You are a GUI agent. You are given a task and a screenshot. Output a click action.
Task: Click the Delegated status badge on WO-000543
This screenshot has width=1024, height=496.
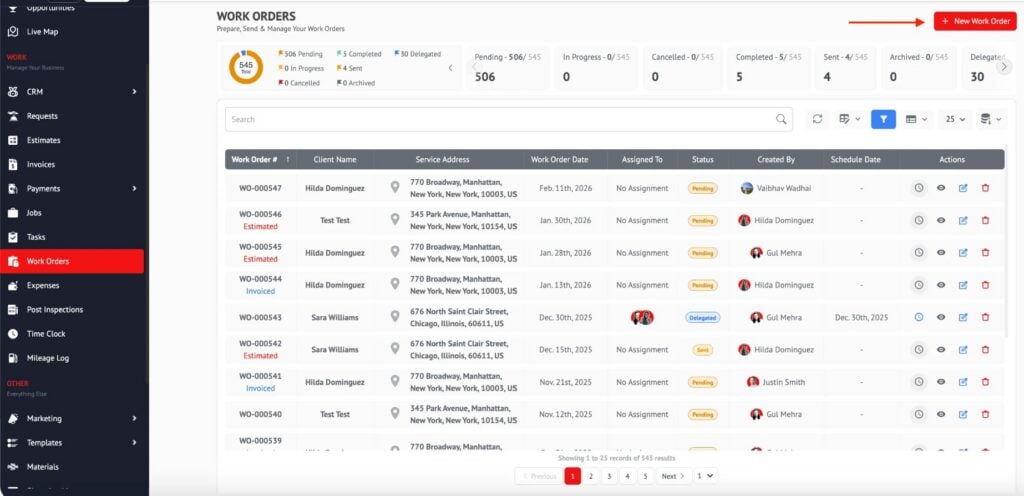(x=703, y=318)
